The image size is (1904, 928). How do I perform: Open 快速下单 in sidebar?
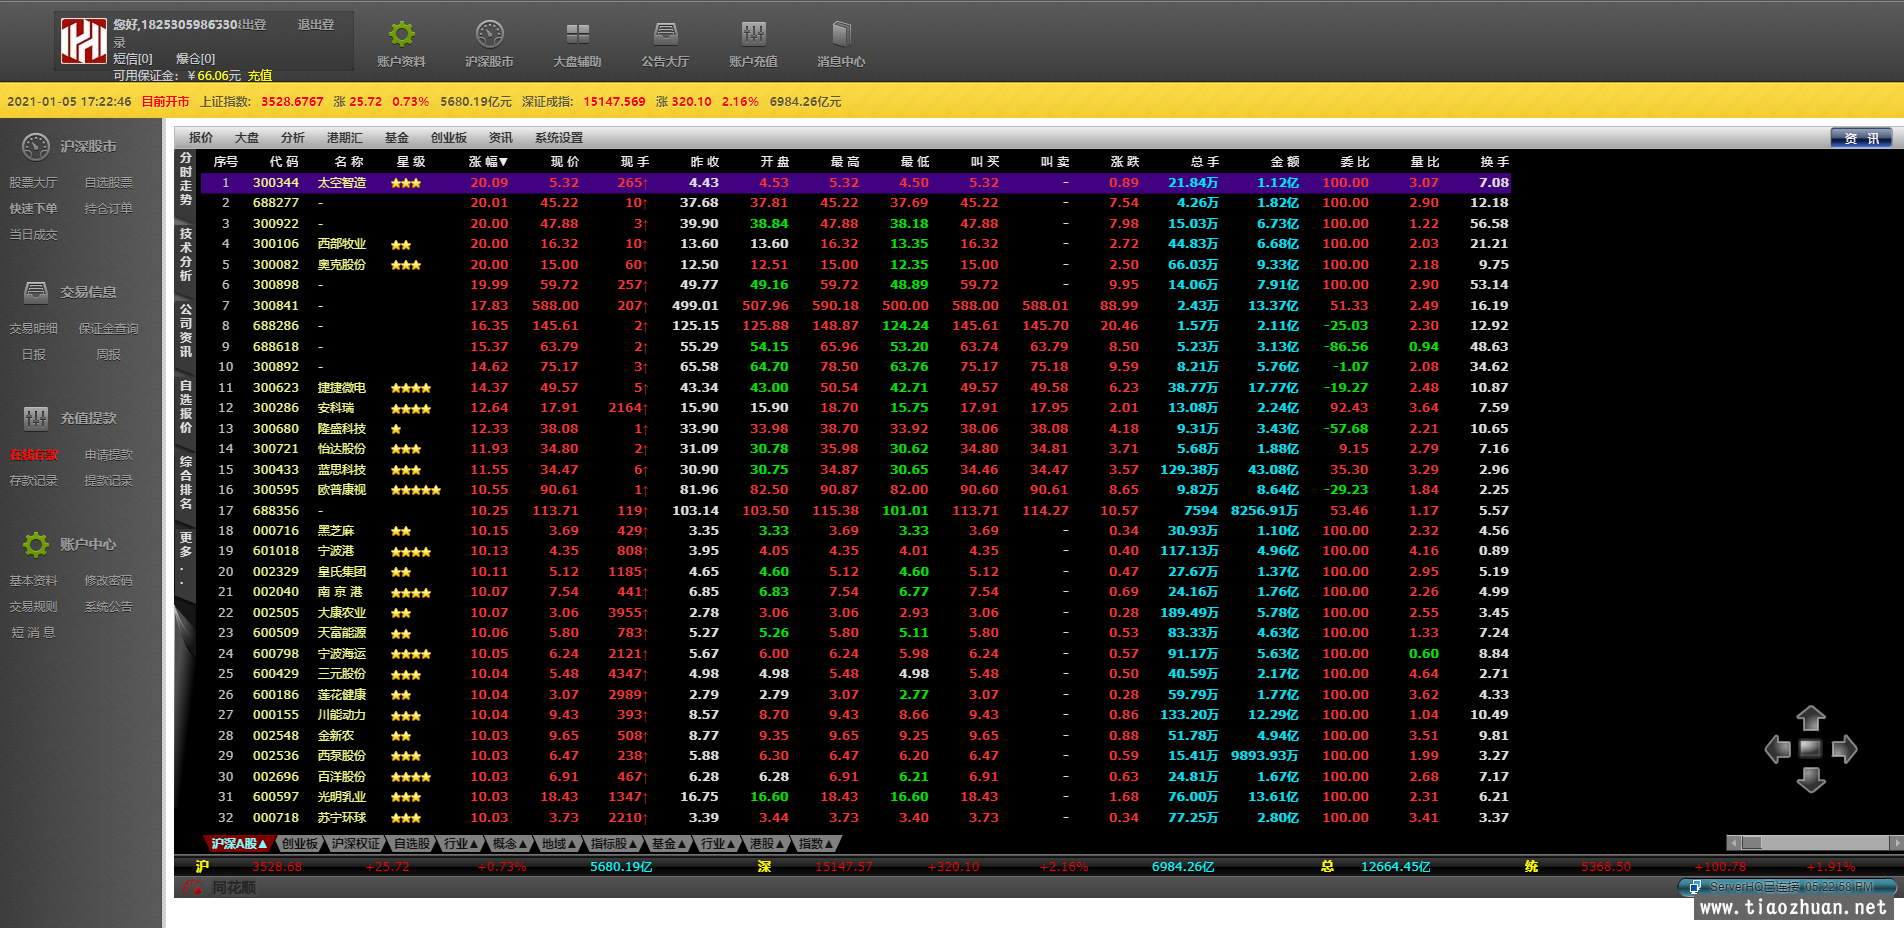34,208
